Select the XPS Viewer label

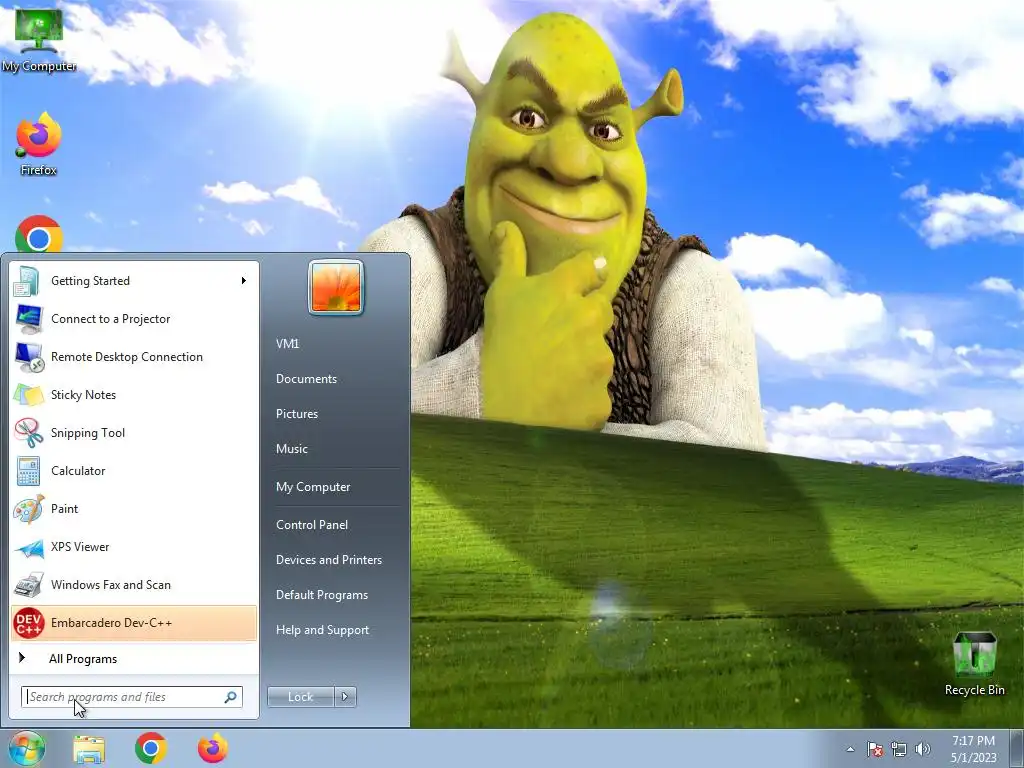[x=80, y=547]
